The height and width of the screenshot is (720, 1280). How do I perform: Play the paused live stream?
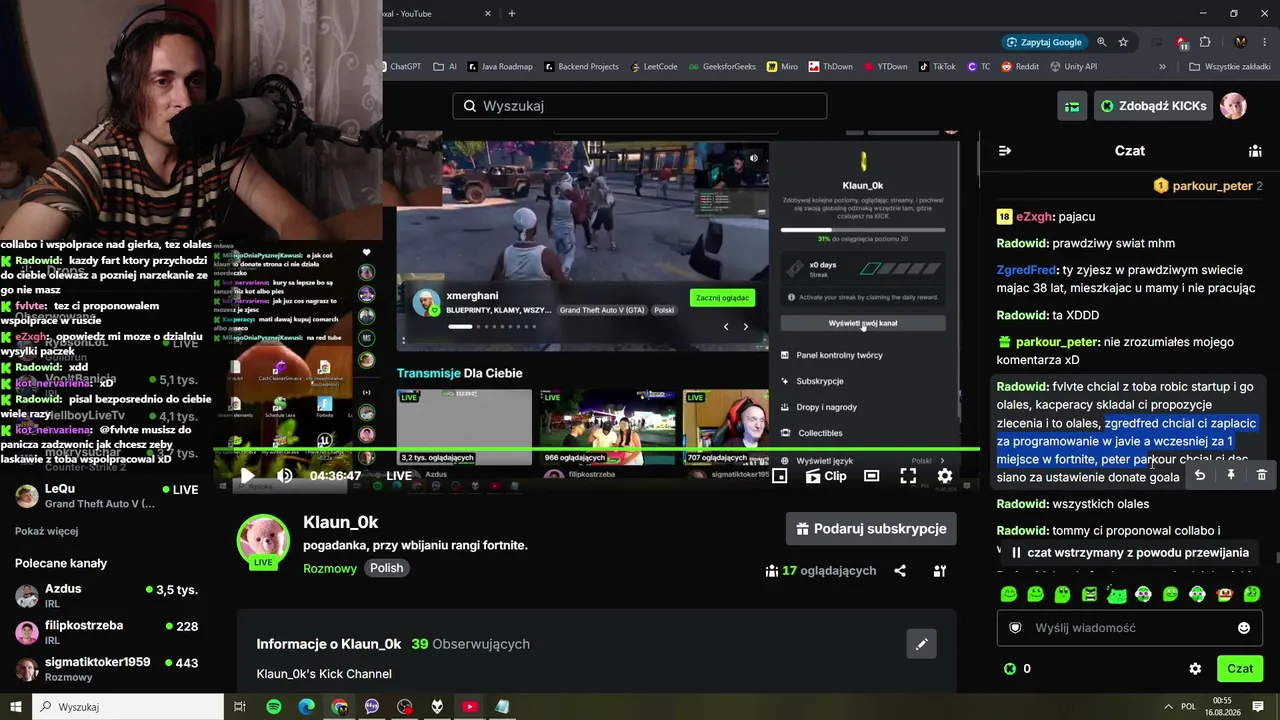pyautogui.click(x=246, y=476)
